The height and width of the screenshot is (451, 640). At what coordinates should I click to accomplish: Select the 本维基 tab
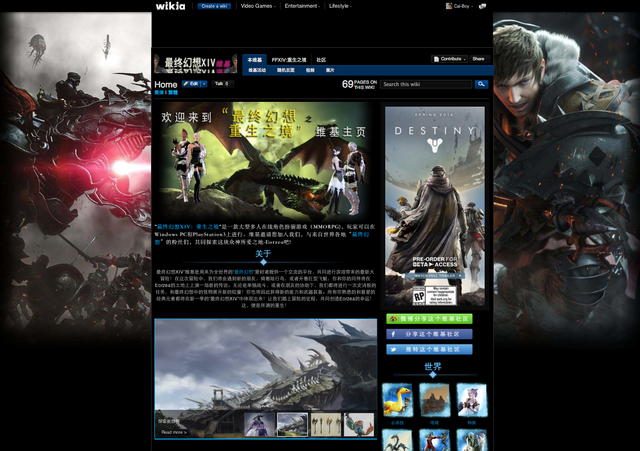pyautogui.click(x=255, y=60)
